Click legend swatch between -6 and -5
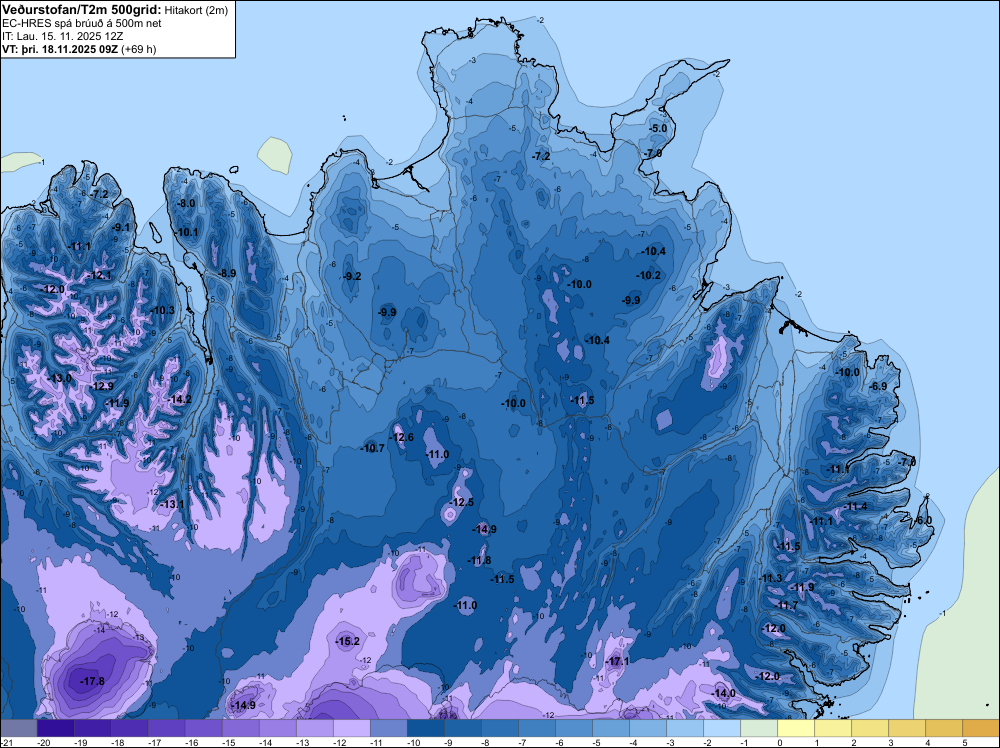 [x=573, y=728]
